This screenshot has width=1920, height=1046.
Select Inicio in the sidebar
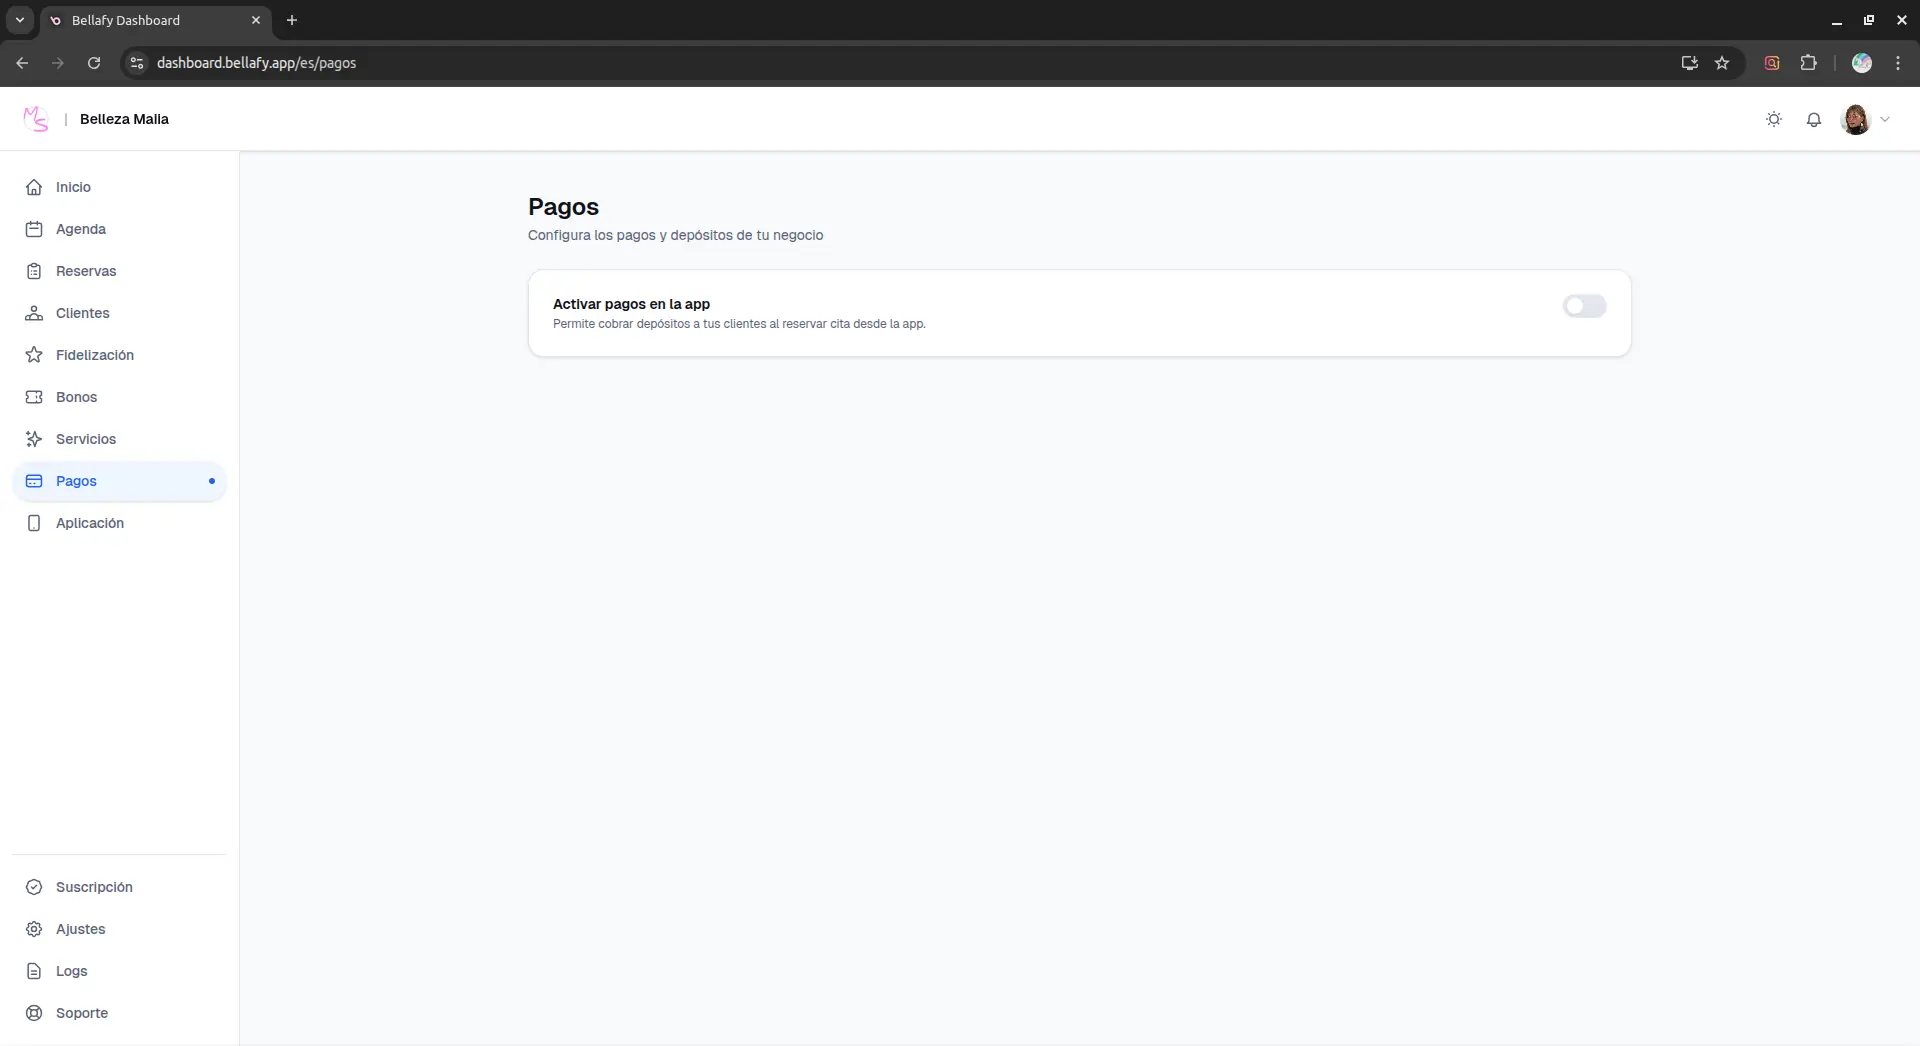point(71,187)
